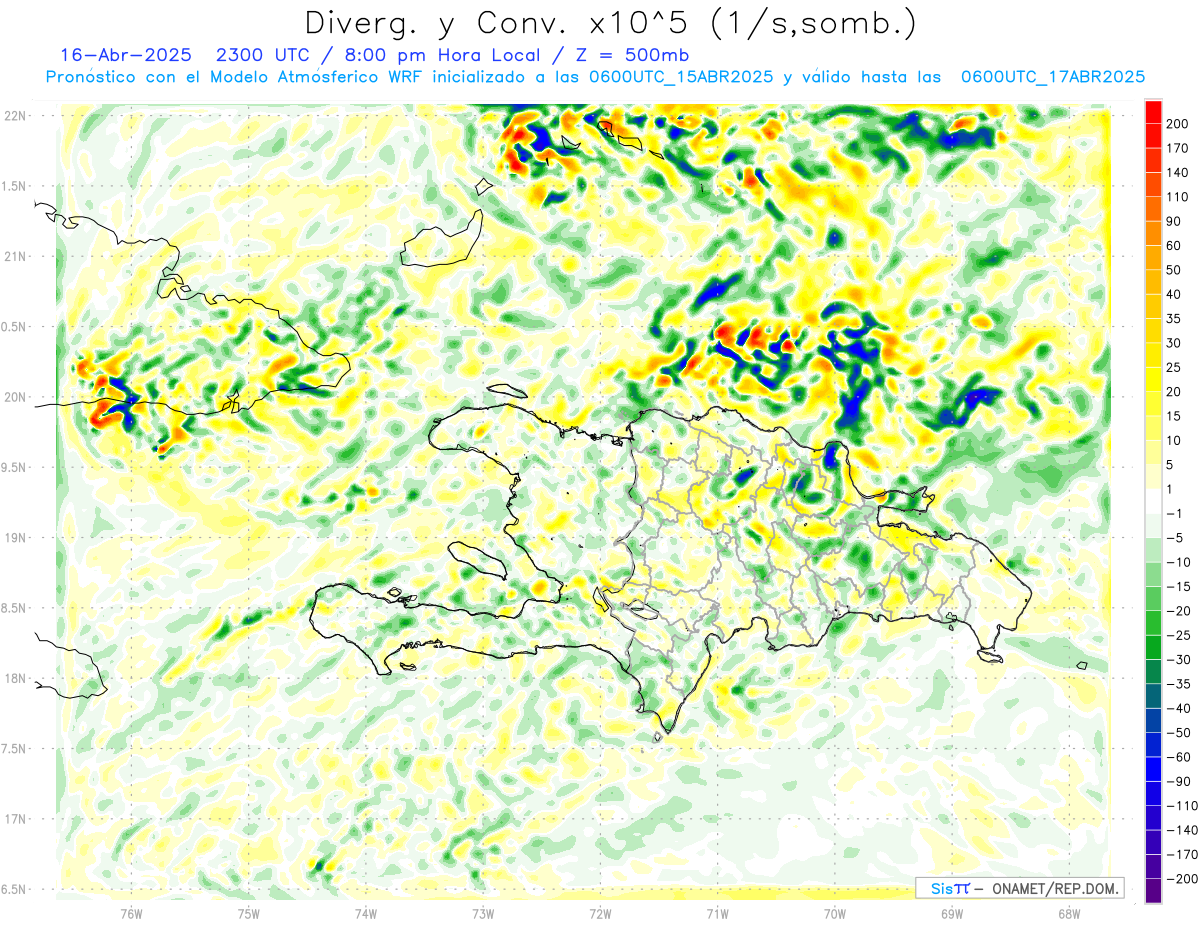
Task: Click the "76W" longitude label
Action: click(x=131, y=914)
